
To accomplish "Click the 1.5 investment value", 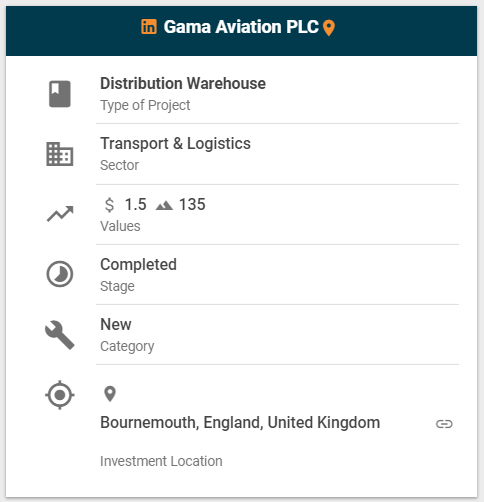I will click(x=135, y=204).
